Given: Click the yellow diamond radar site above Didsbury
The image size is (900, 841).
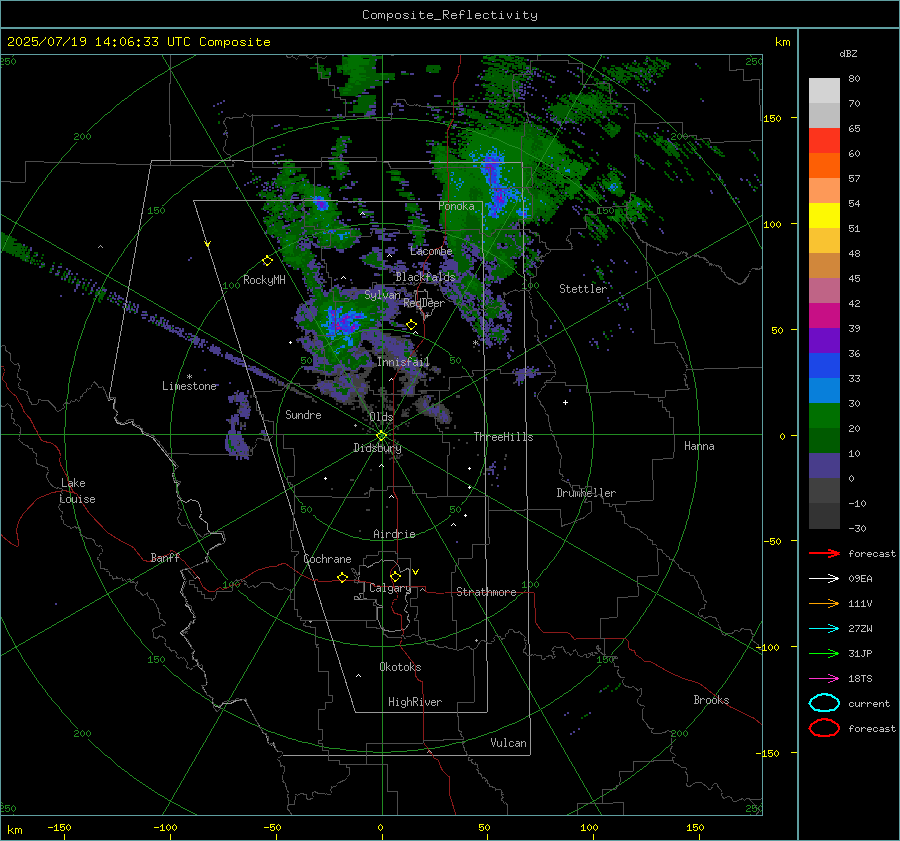Looking at the screenshot, I should tap(381, 436).
